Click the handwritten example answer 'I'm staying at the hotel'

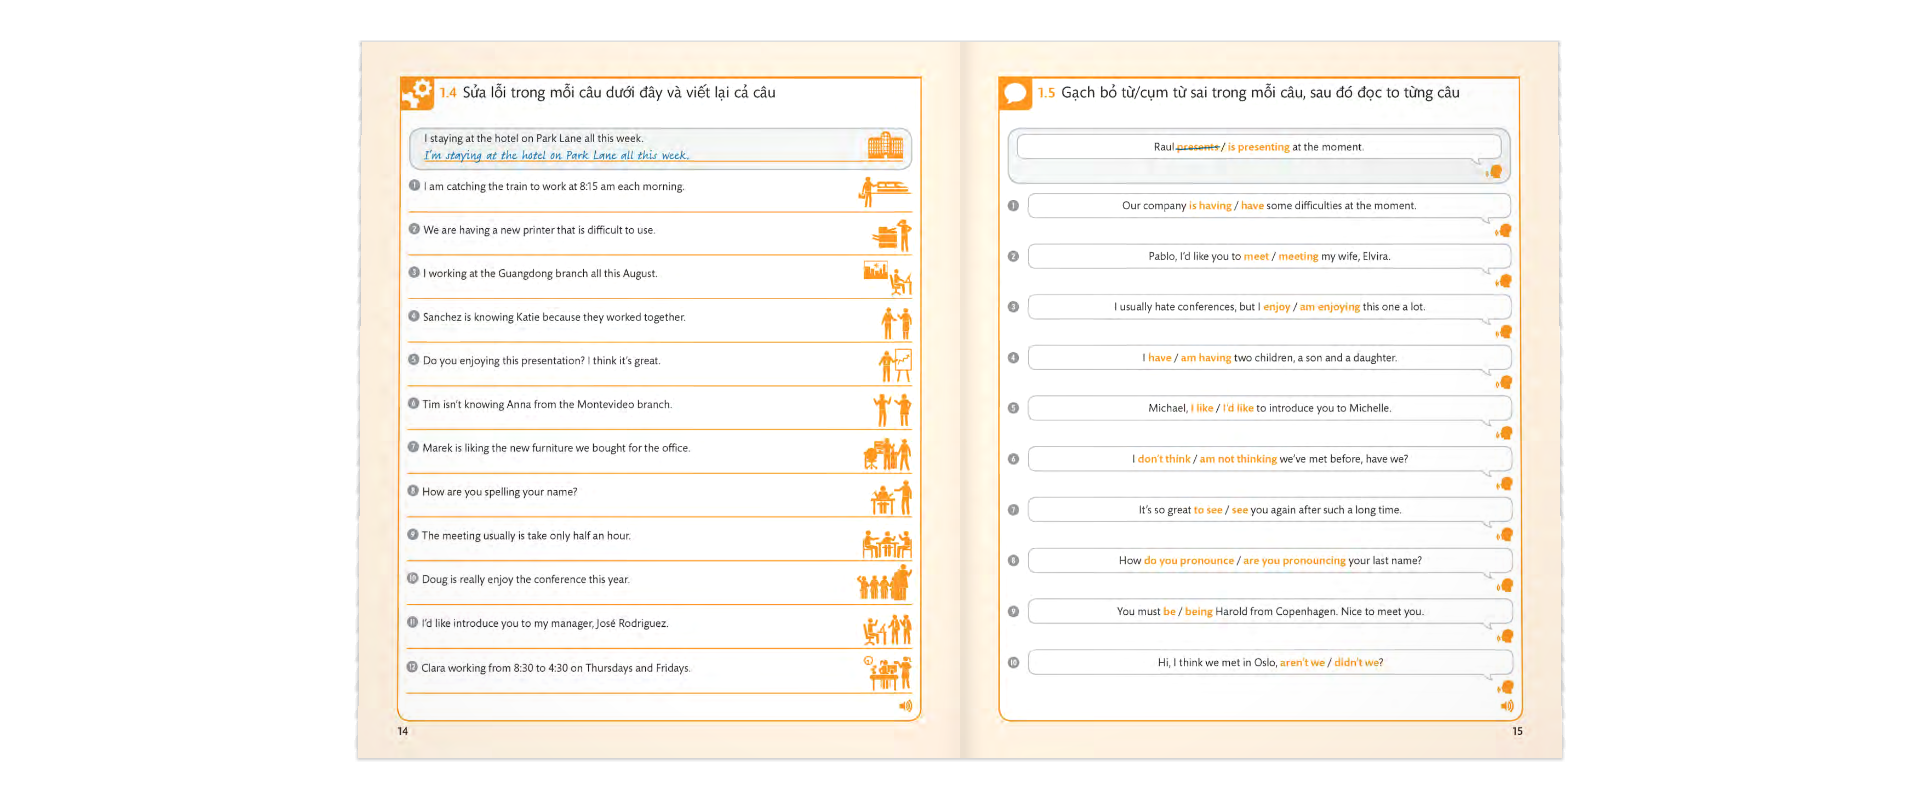point(556,155)
